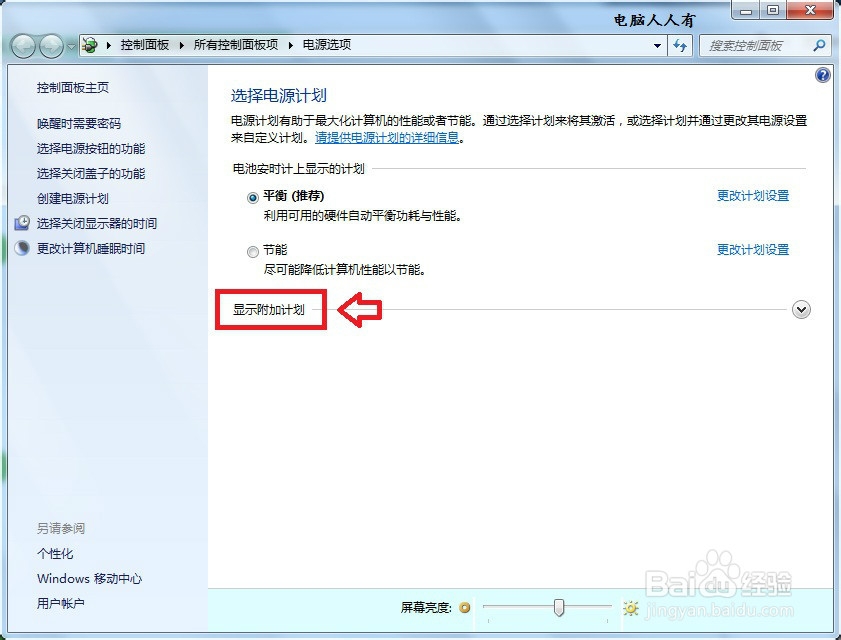Open the address bar dropdown arrow
841x640 pixels.
pos(657,45)
